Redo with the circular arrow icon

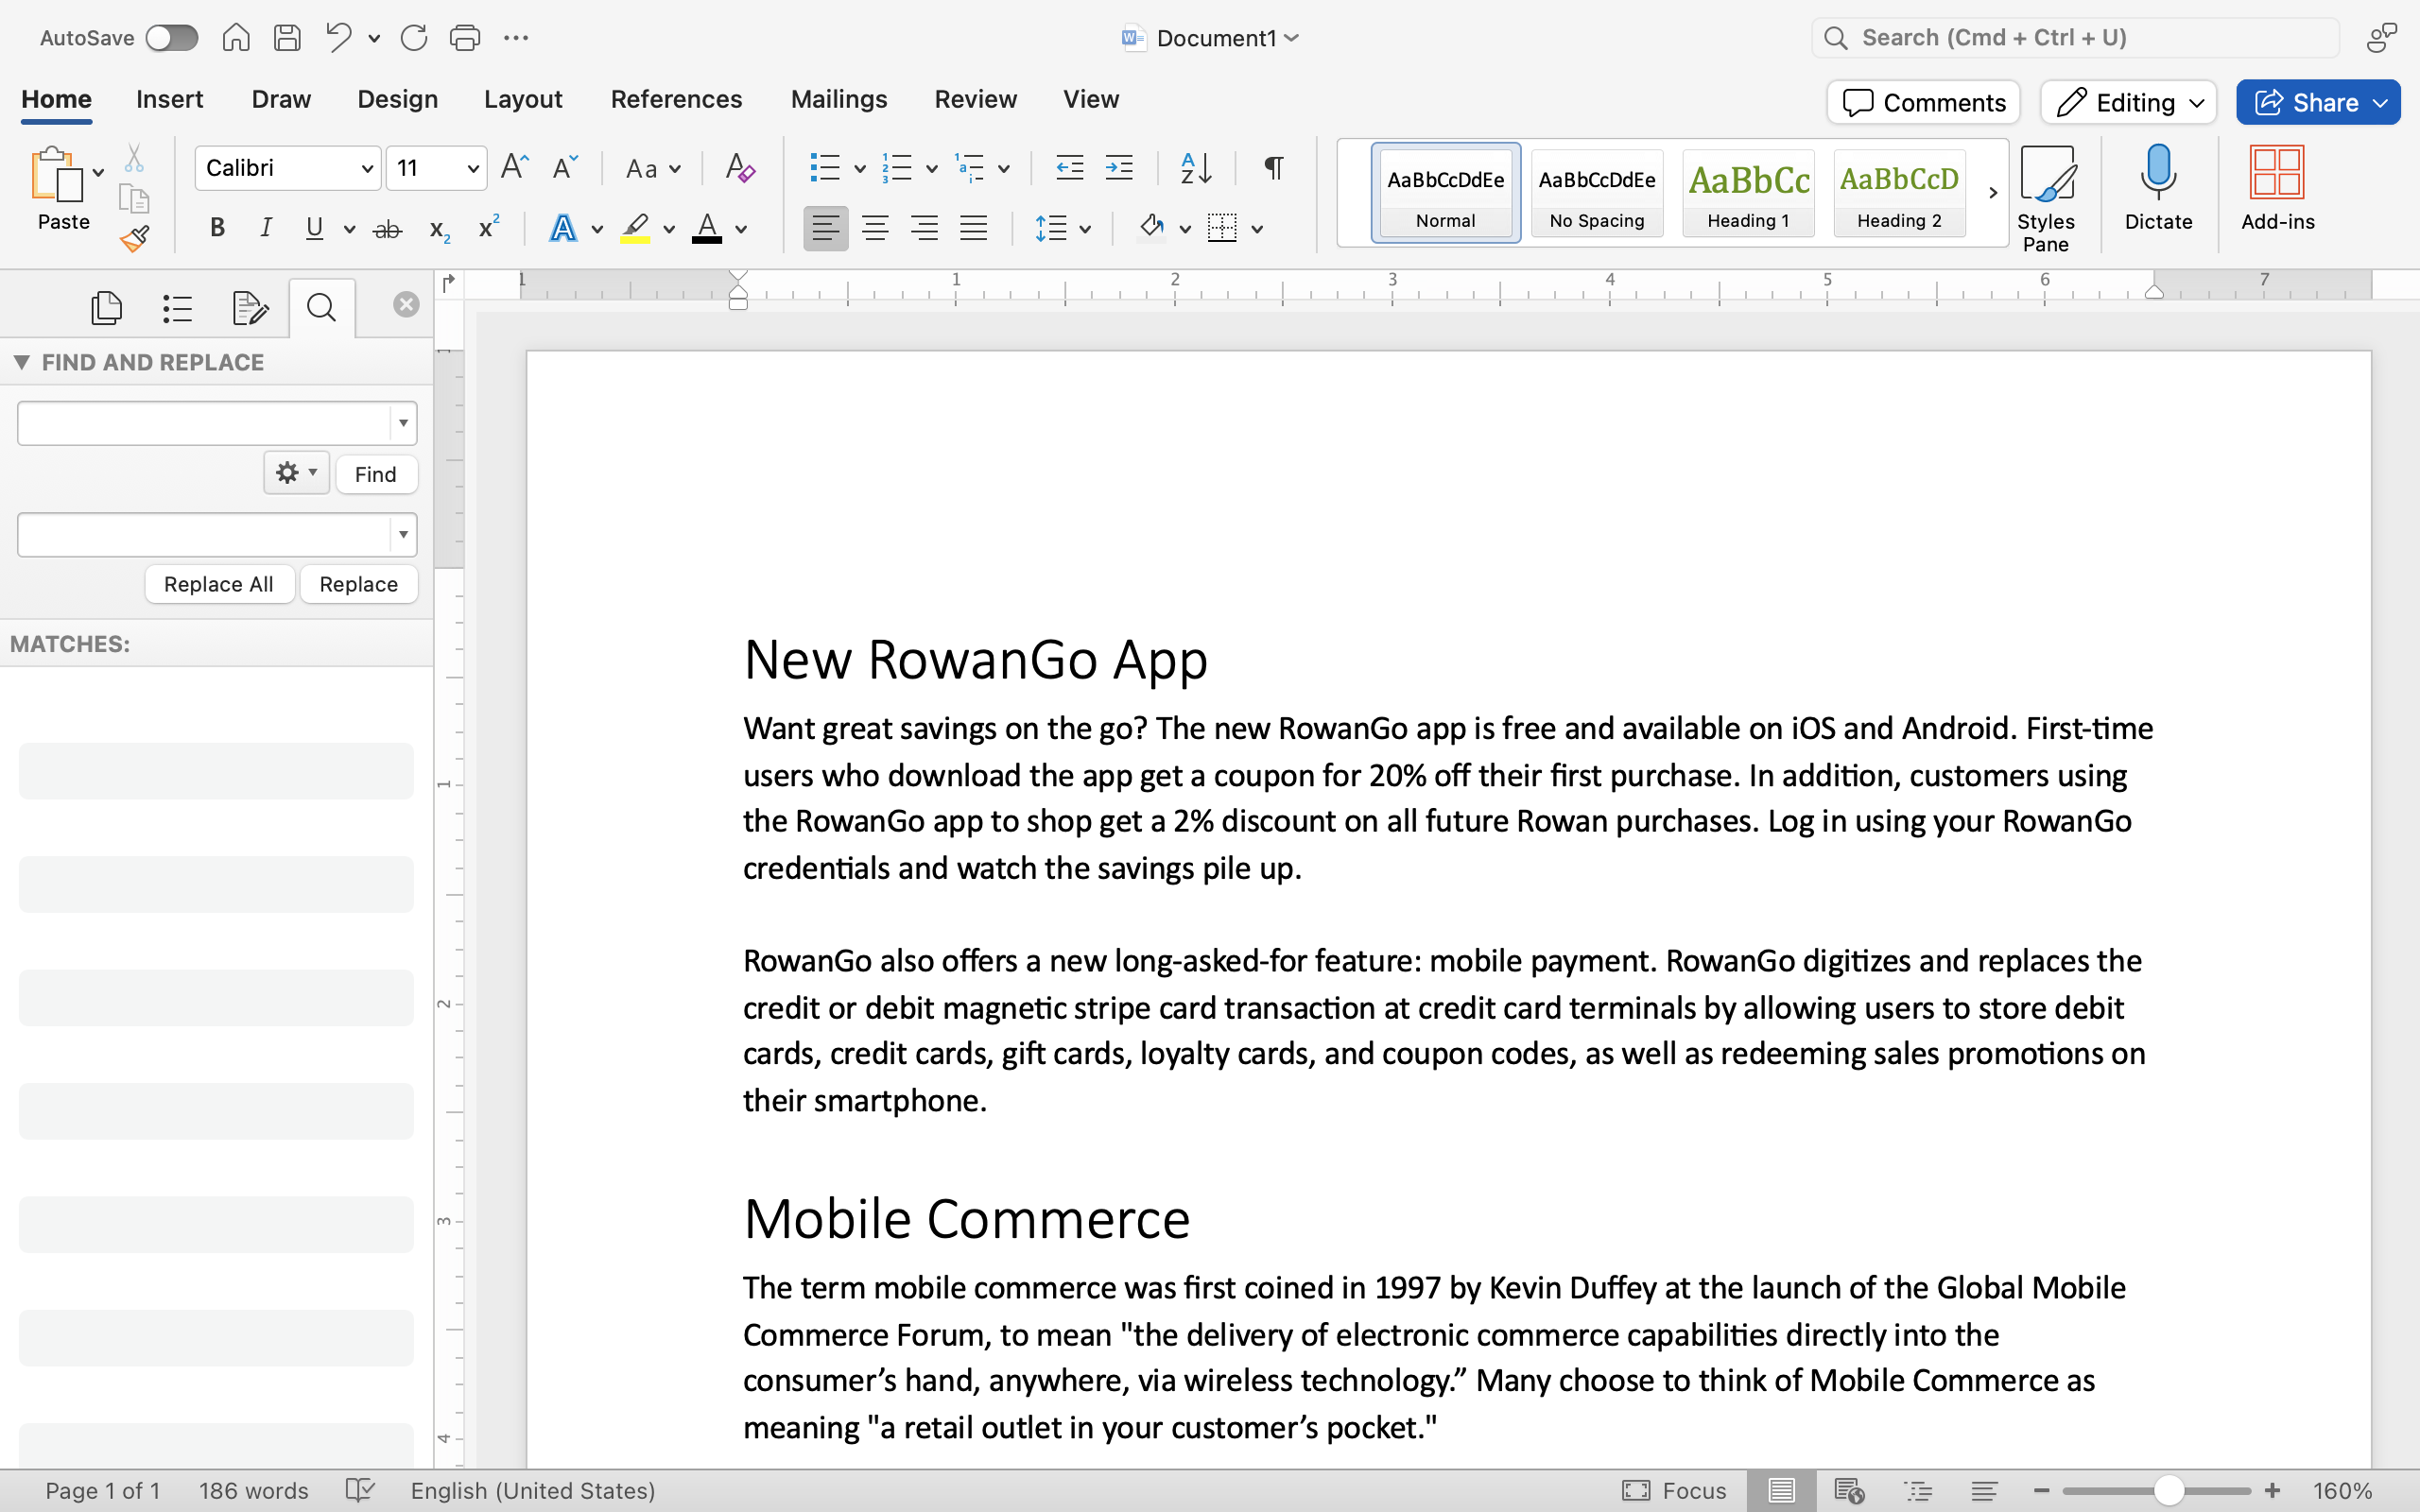point(414,38)
